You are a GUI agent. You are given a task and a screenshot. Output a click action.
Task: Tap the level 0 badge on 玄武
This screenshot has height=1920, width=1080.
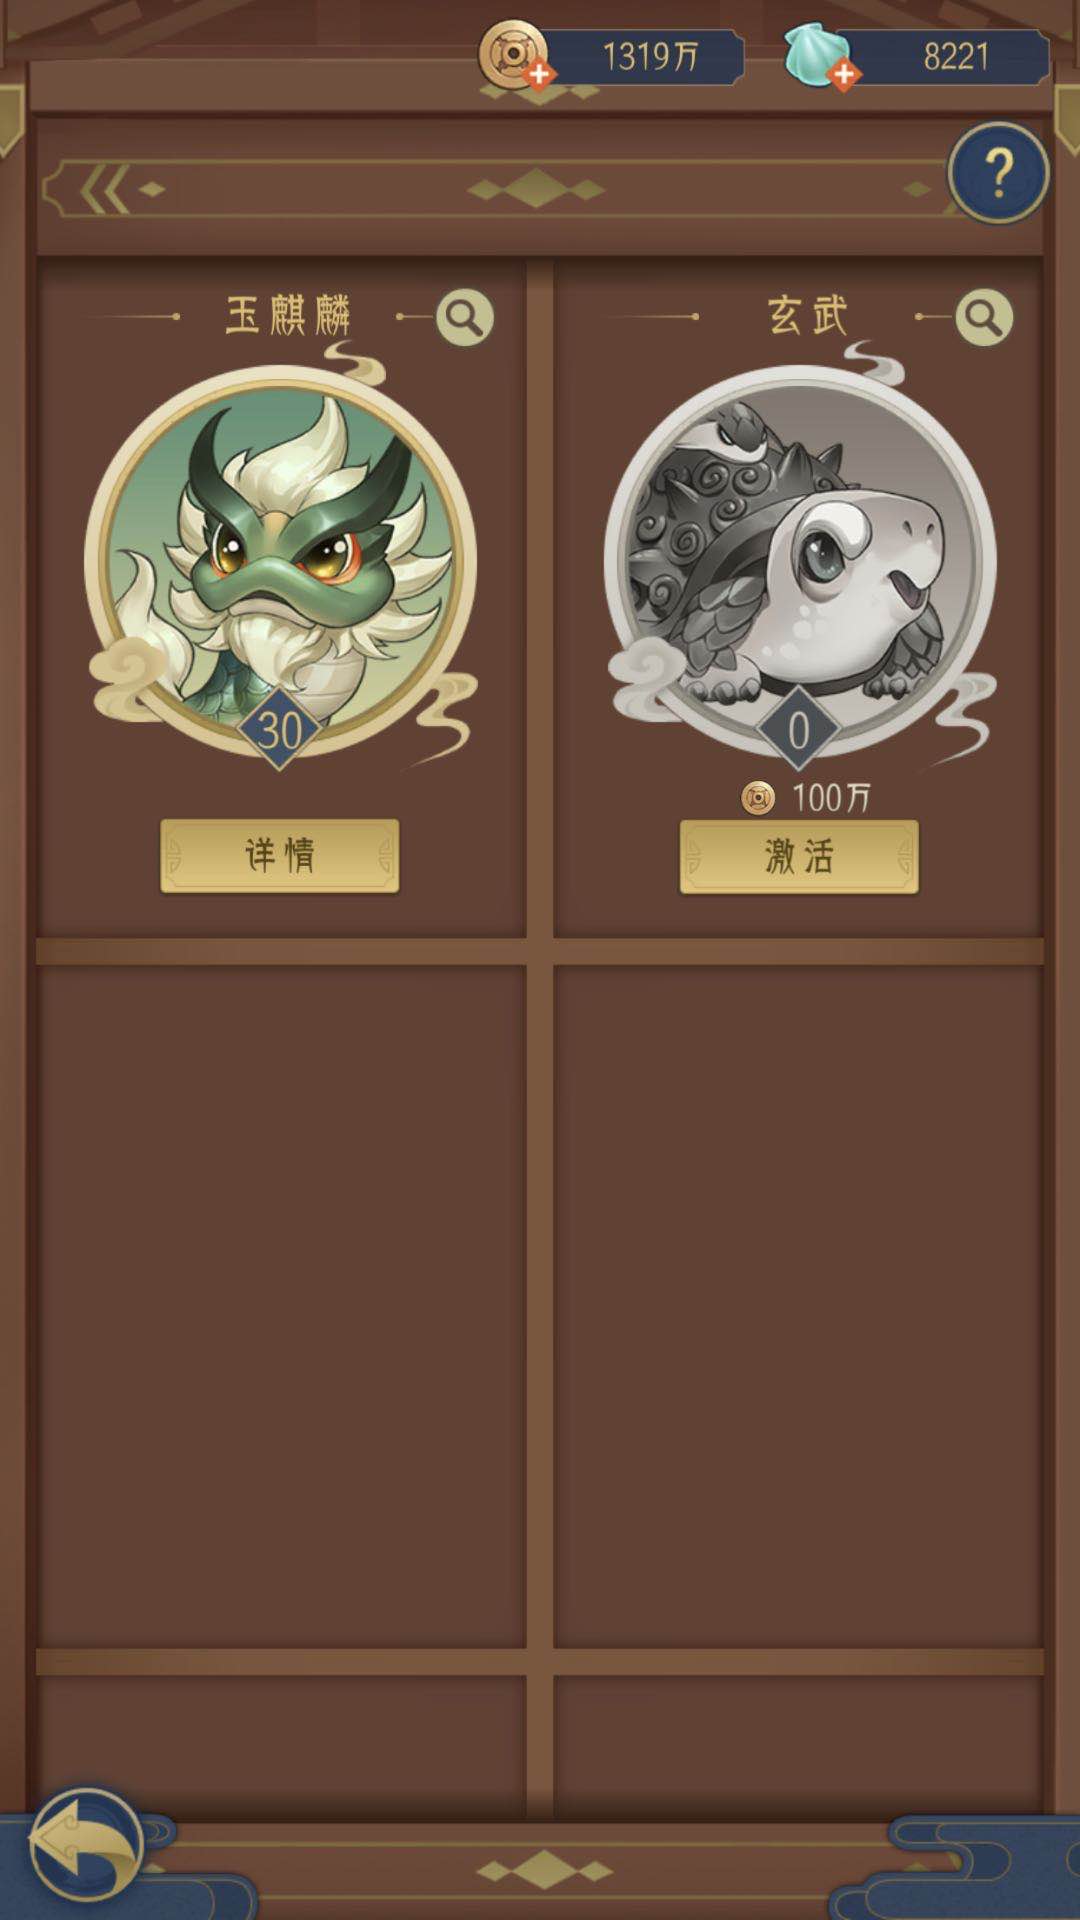pyautogui.click(x=799, y=730)
